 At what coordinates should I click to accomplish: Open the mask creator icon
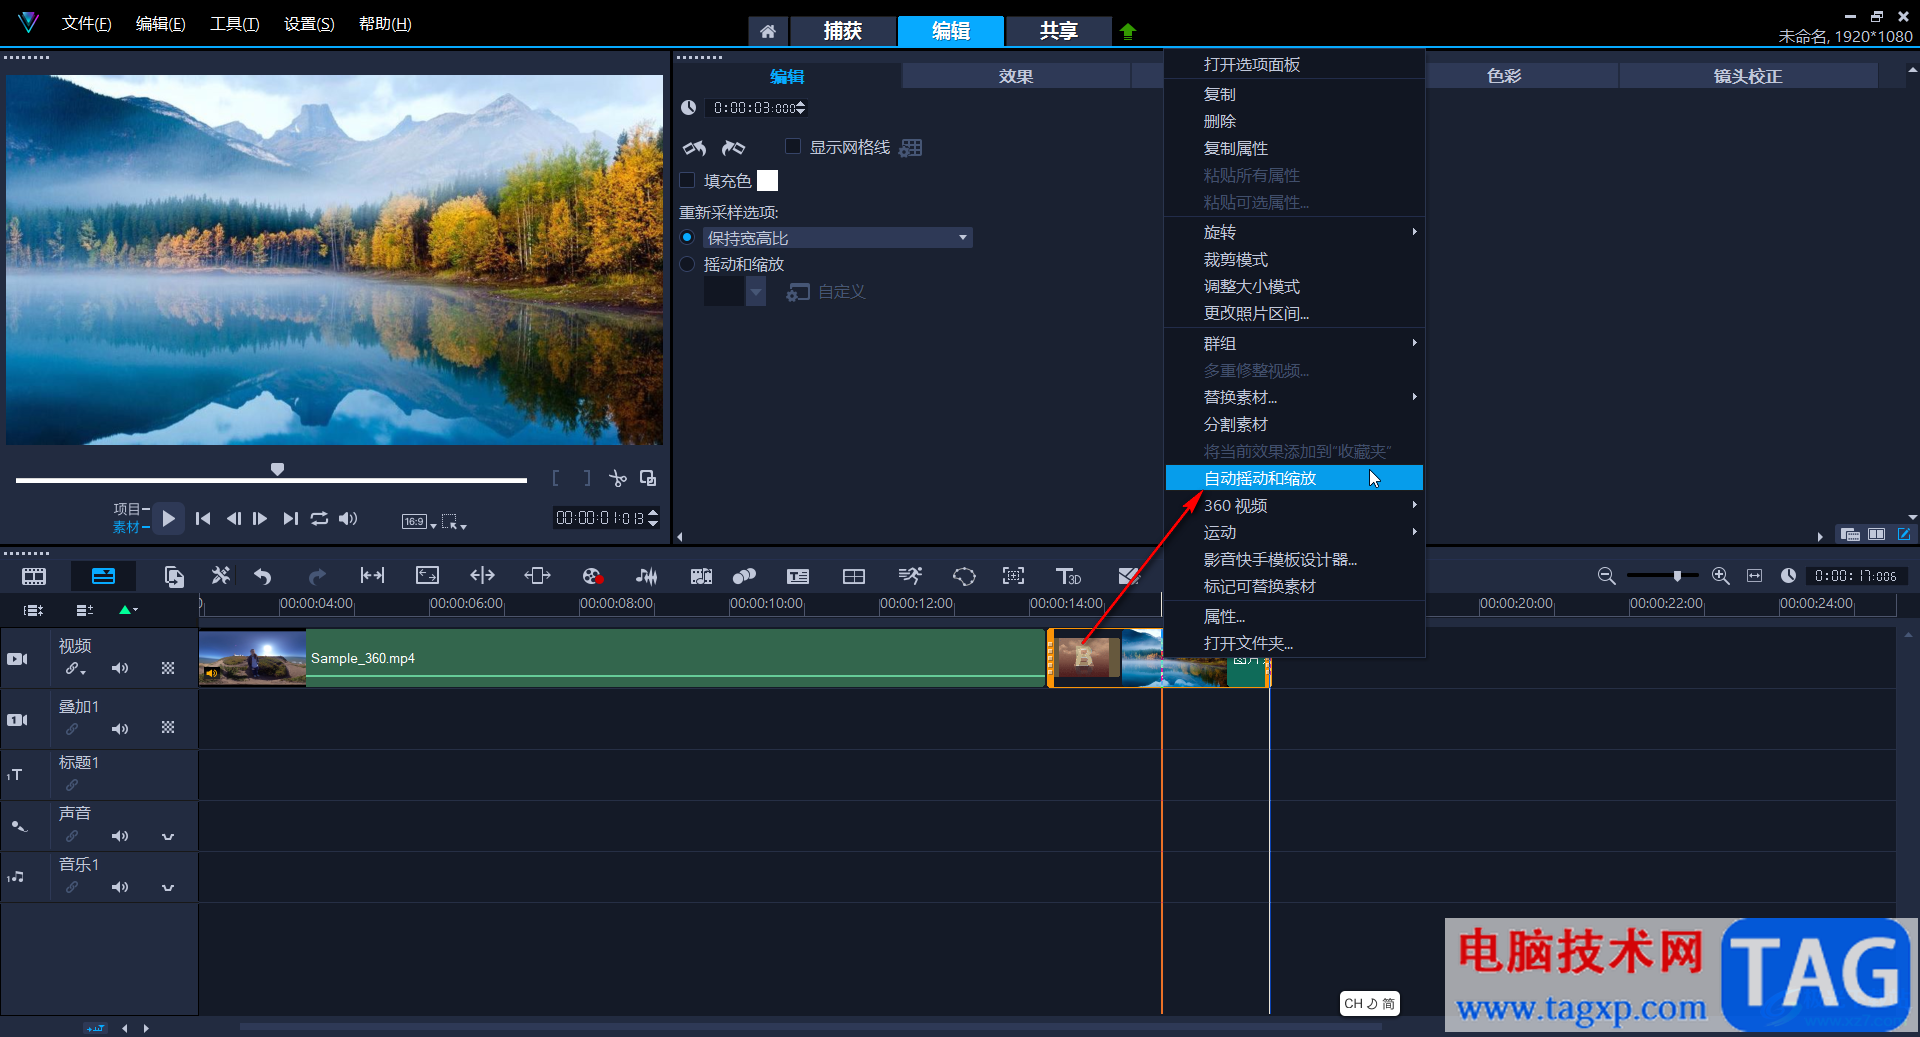(964, 576)
